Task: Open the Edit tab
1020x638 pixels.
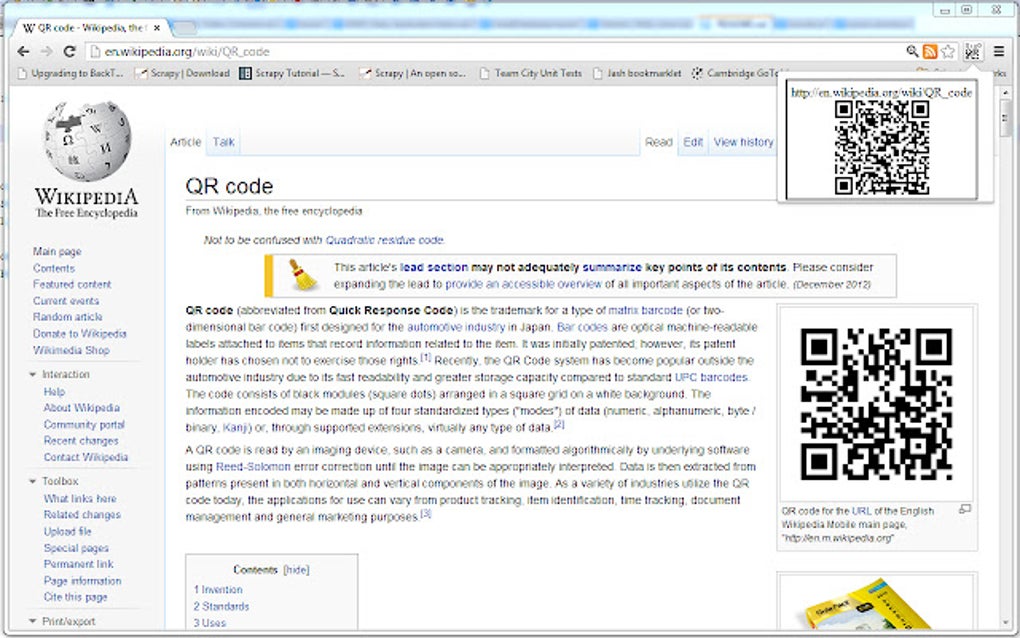Action: [693, 142]
